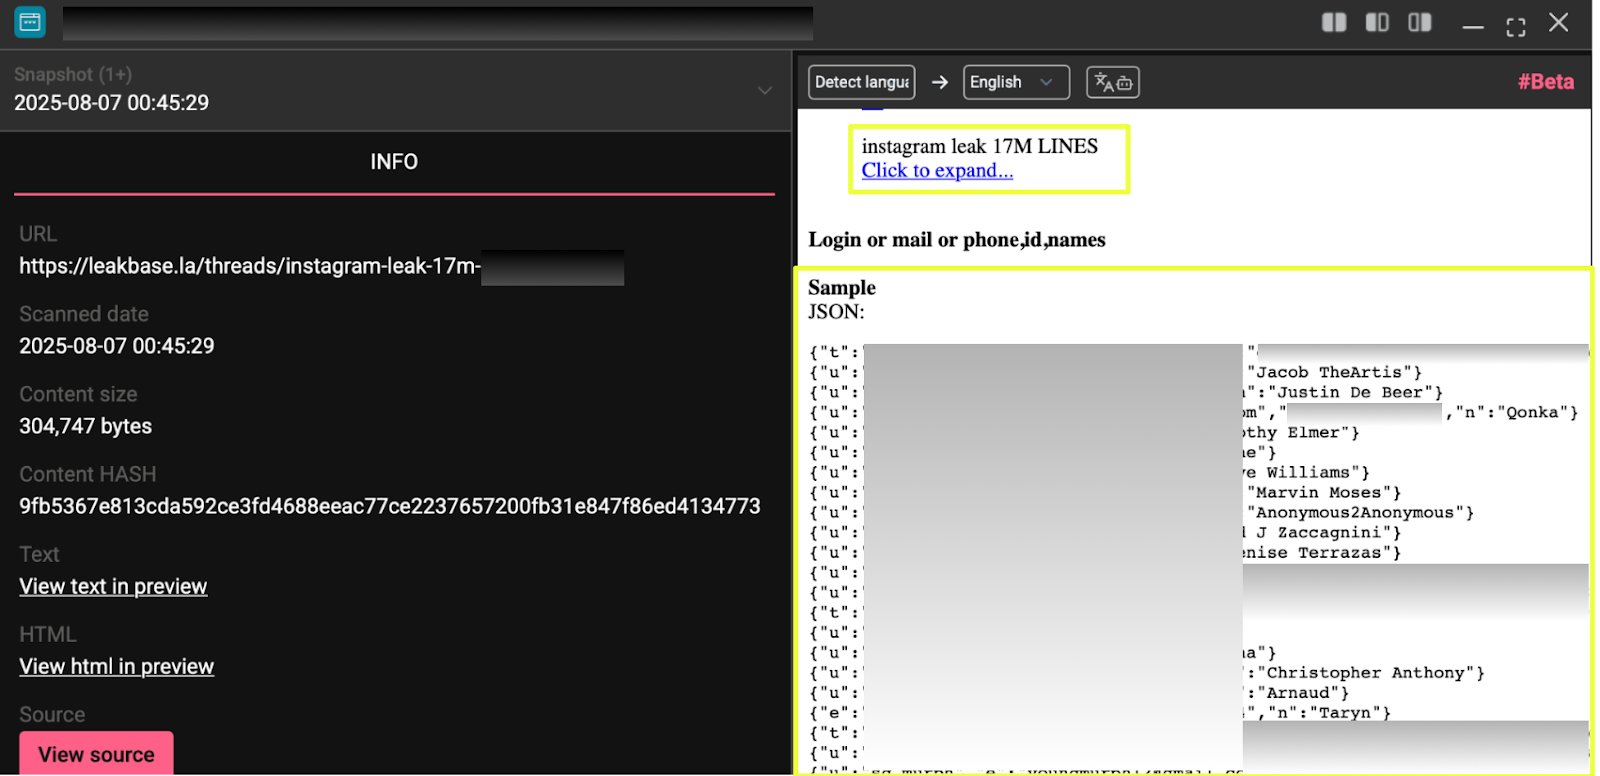Open the Detect language source dropdown

[x=861, y=82]
